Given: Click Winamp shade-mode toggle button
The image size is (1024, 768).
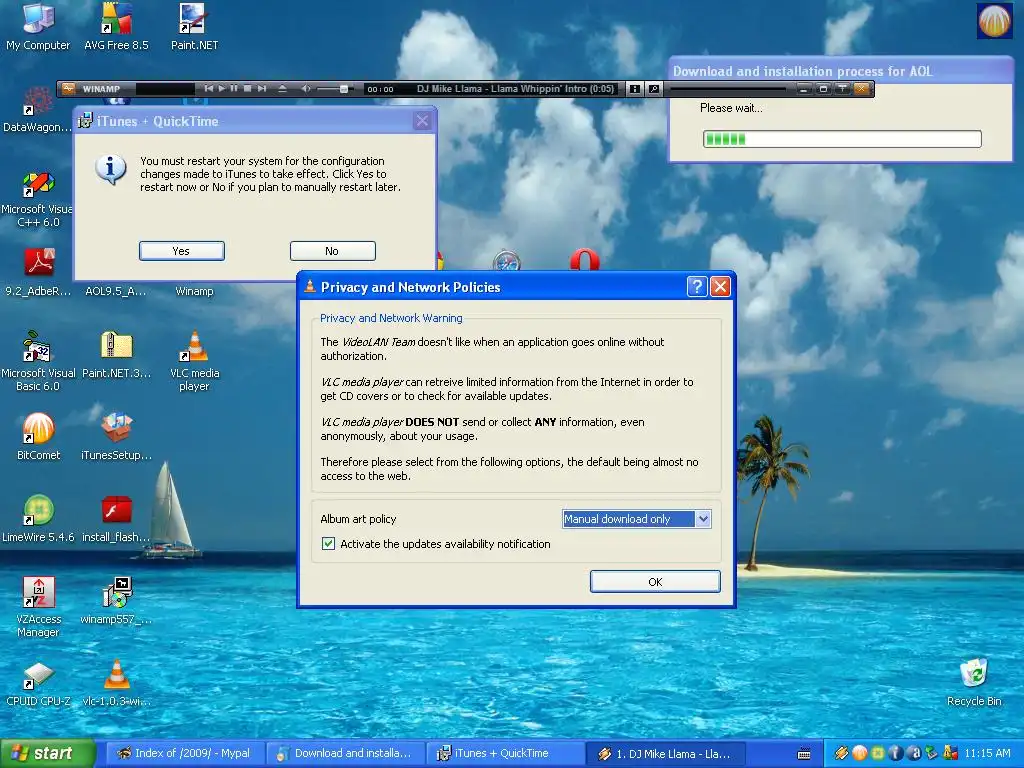Looking at the screenshot, I should point(842,89).
